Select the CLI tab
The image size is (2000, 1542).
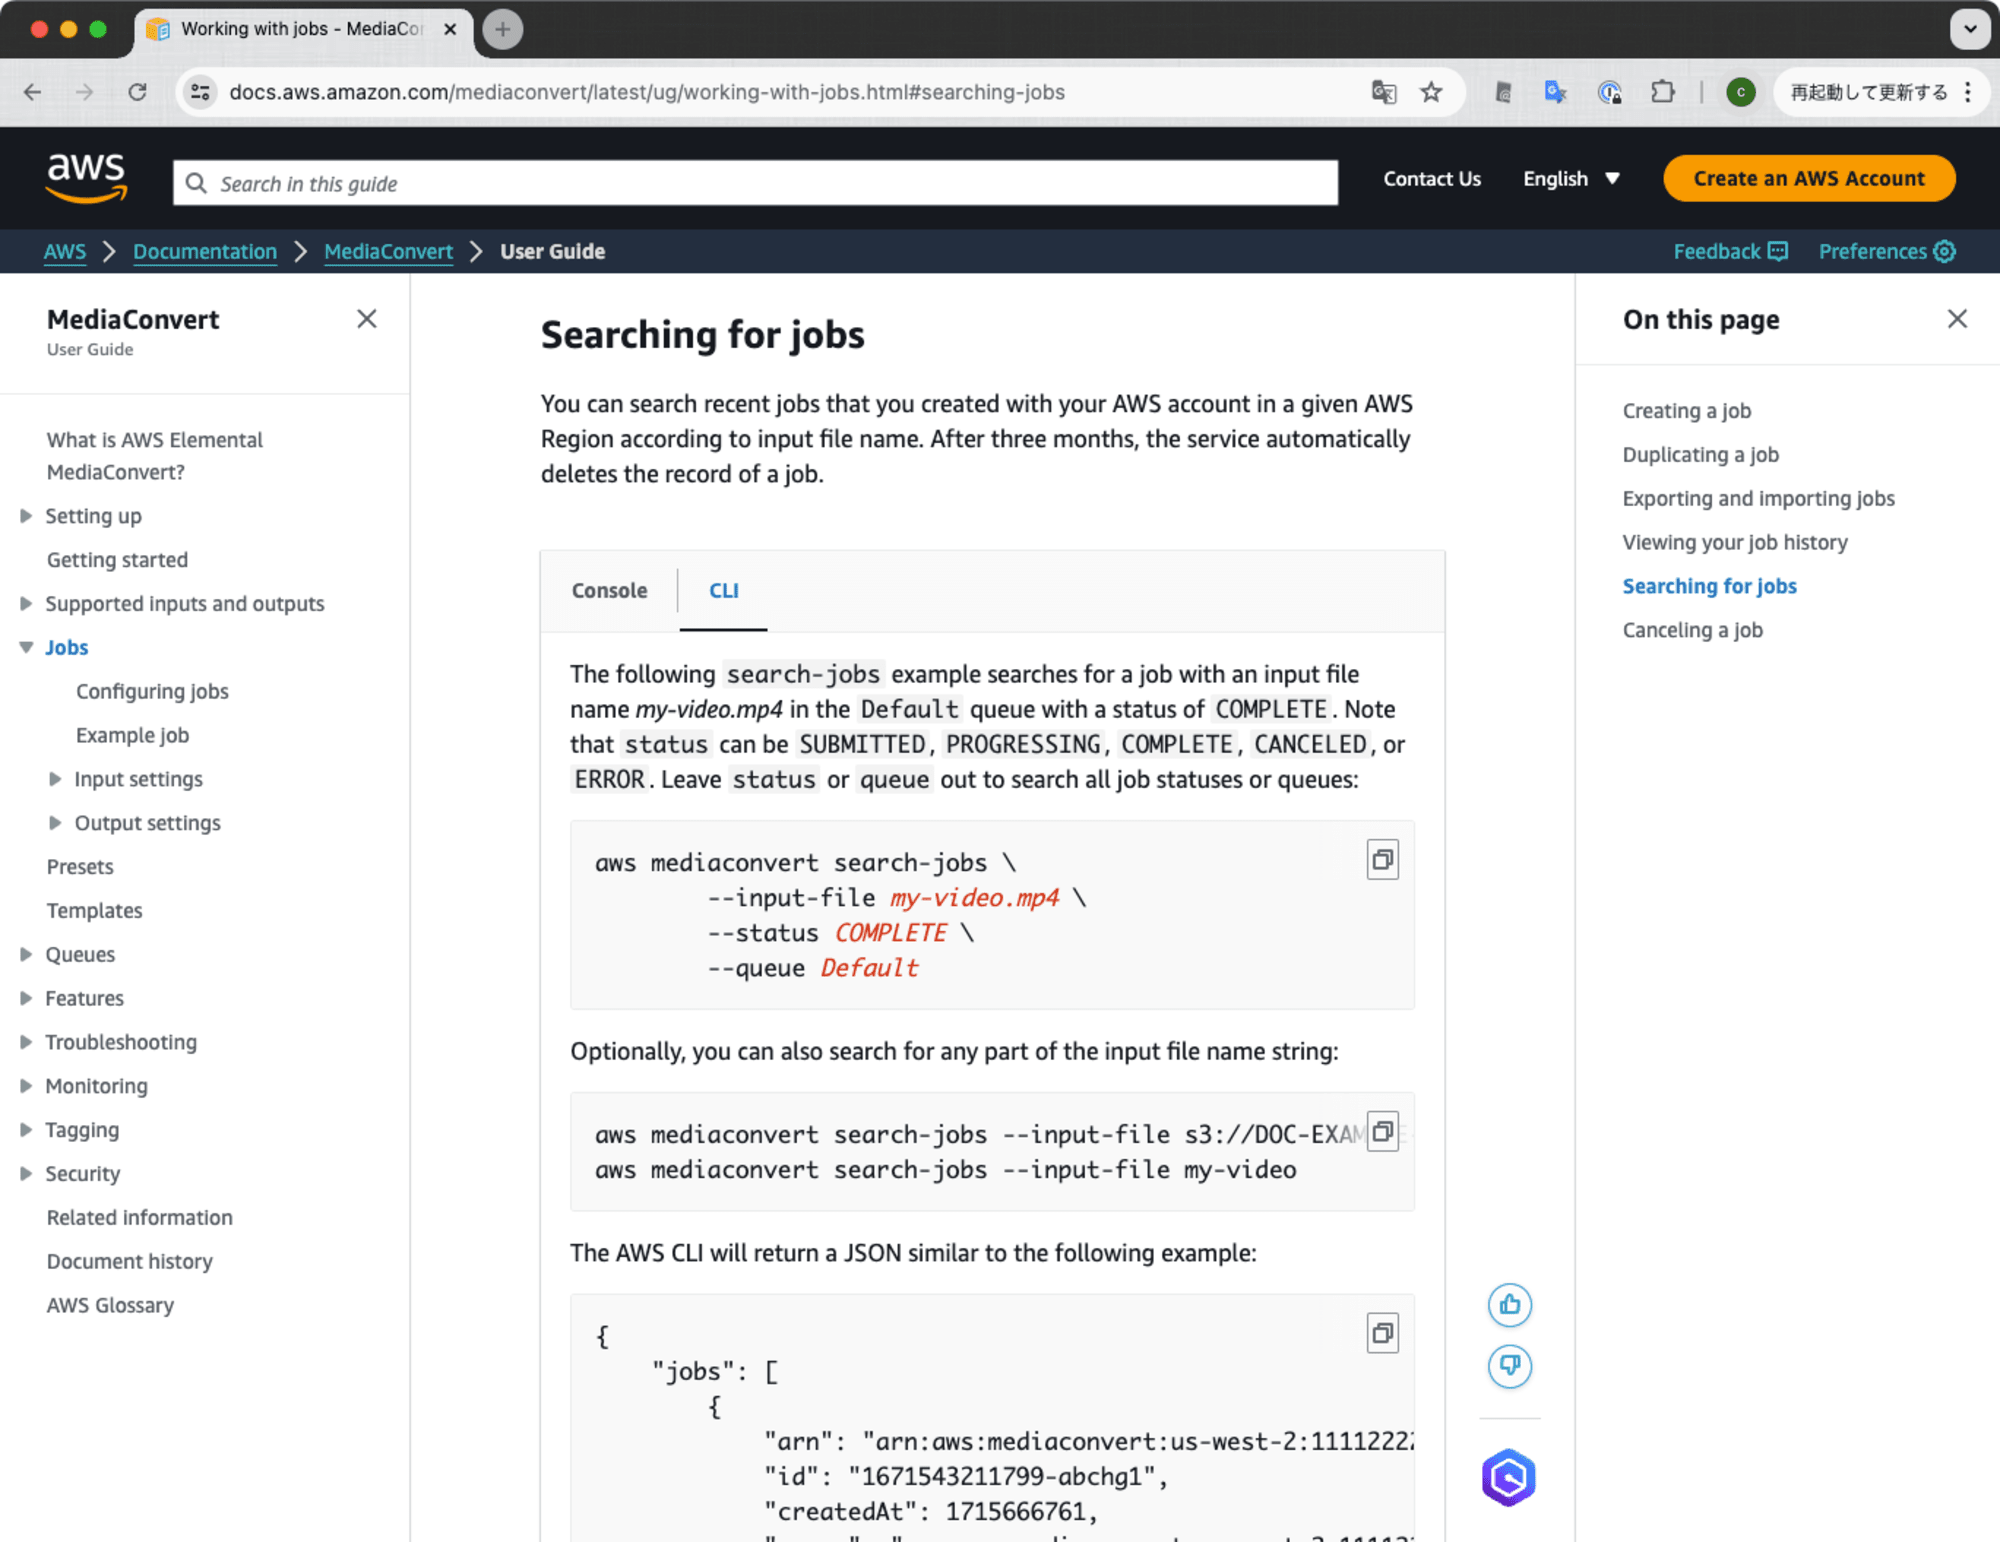724,590
